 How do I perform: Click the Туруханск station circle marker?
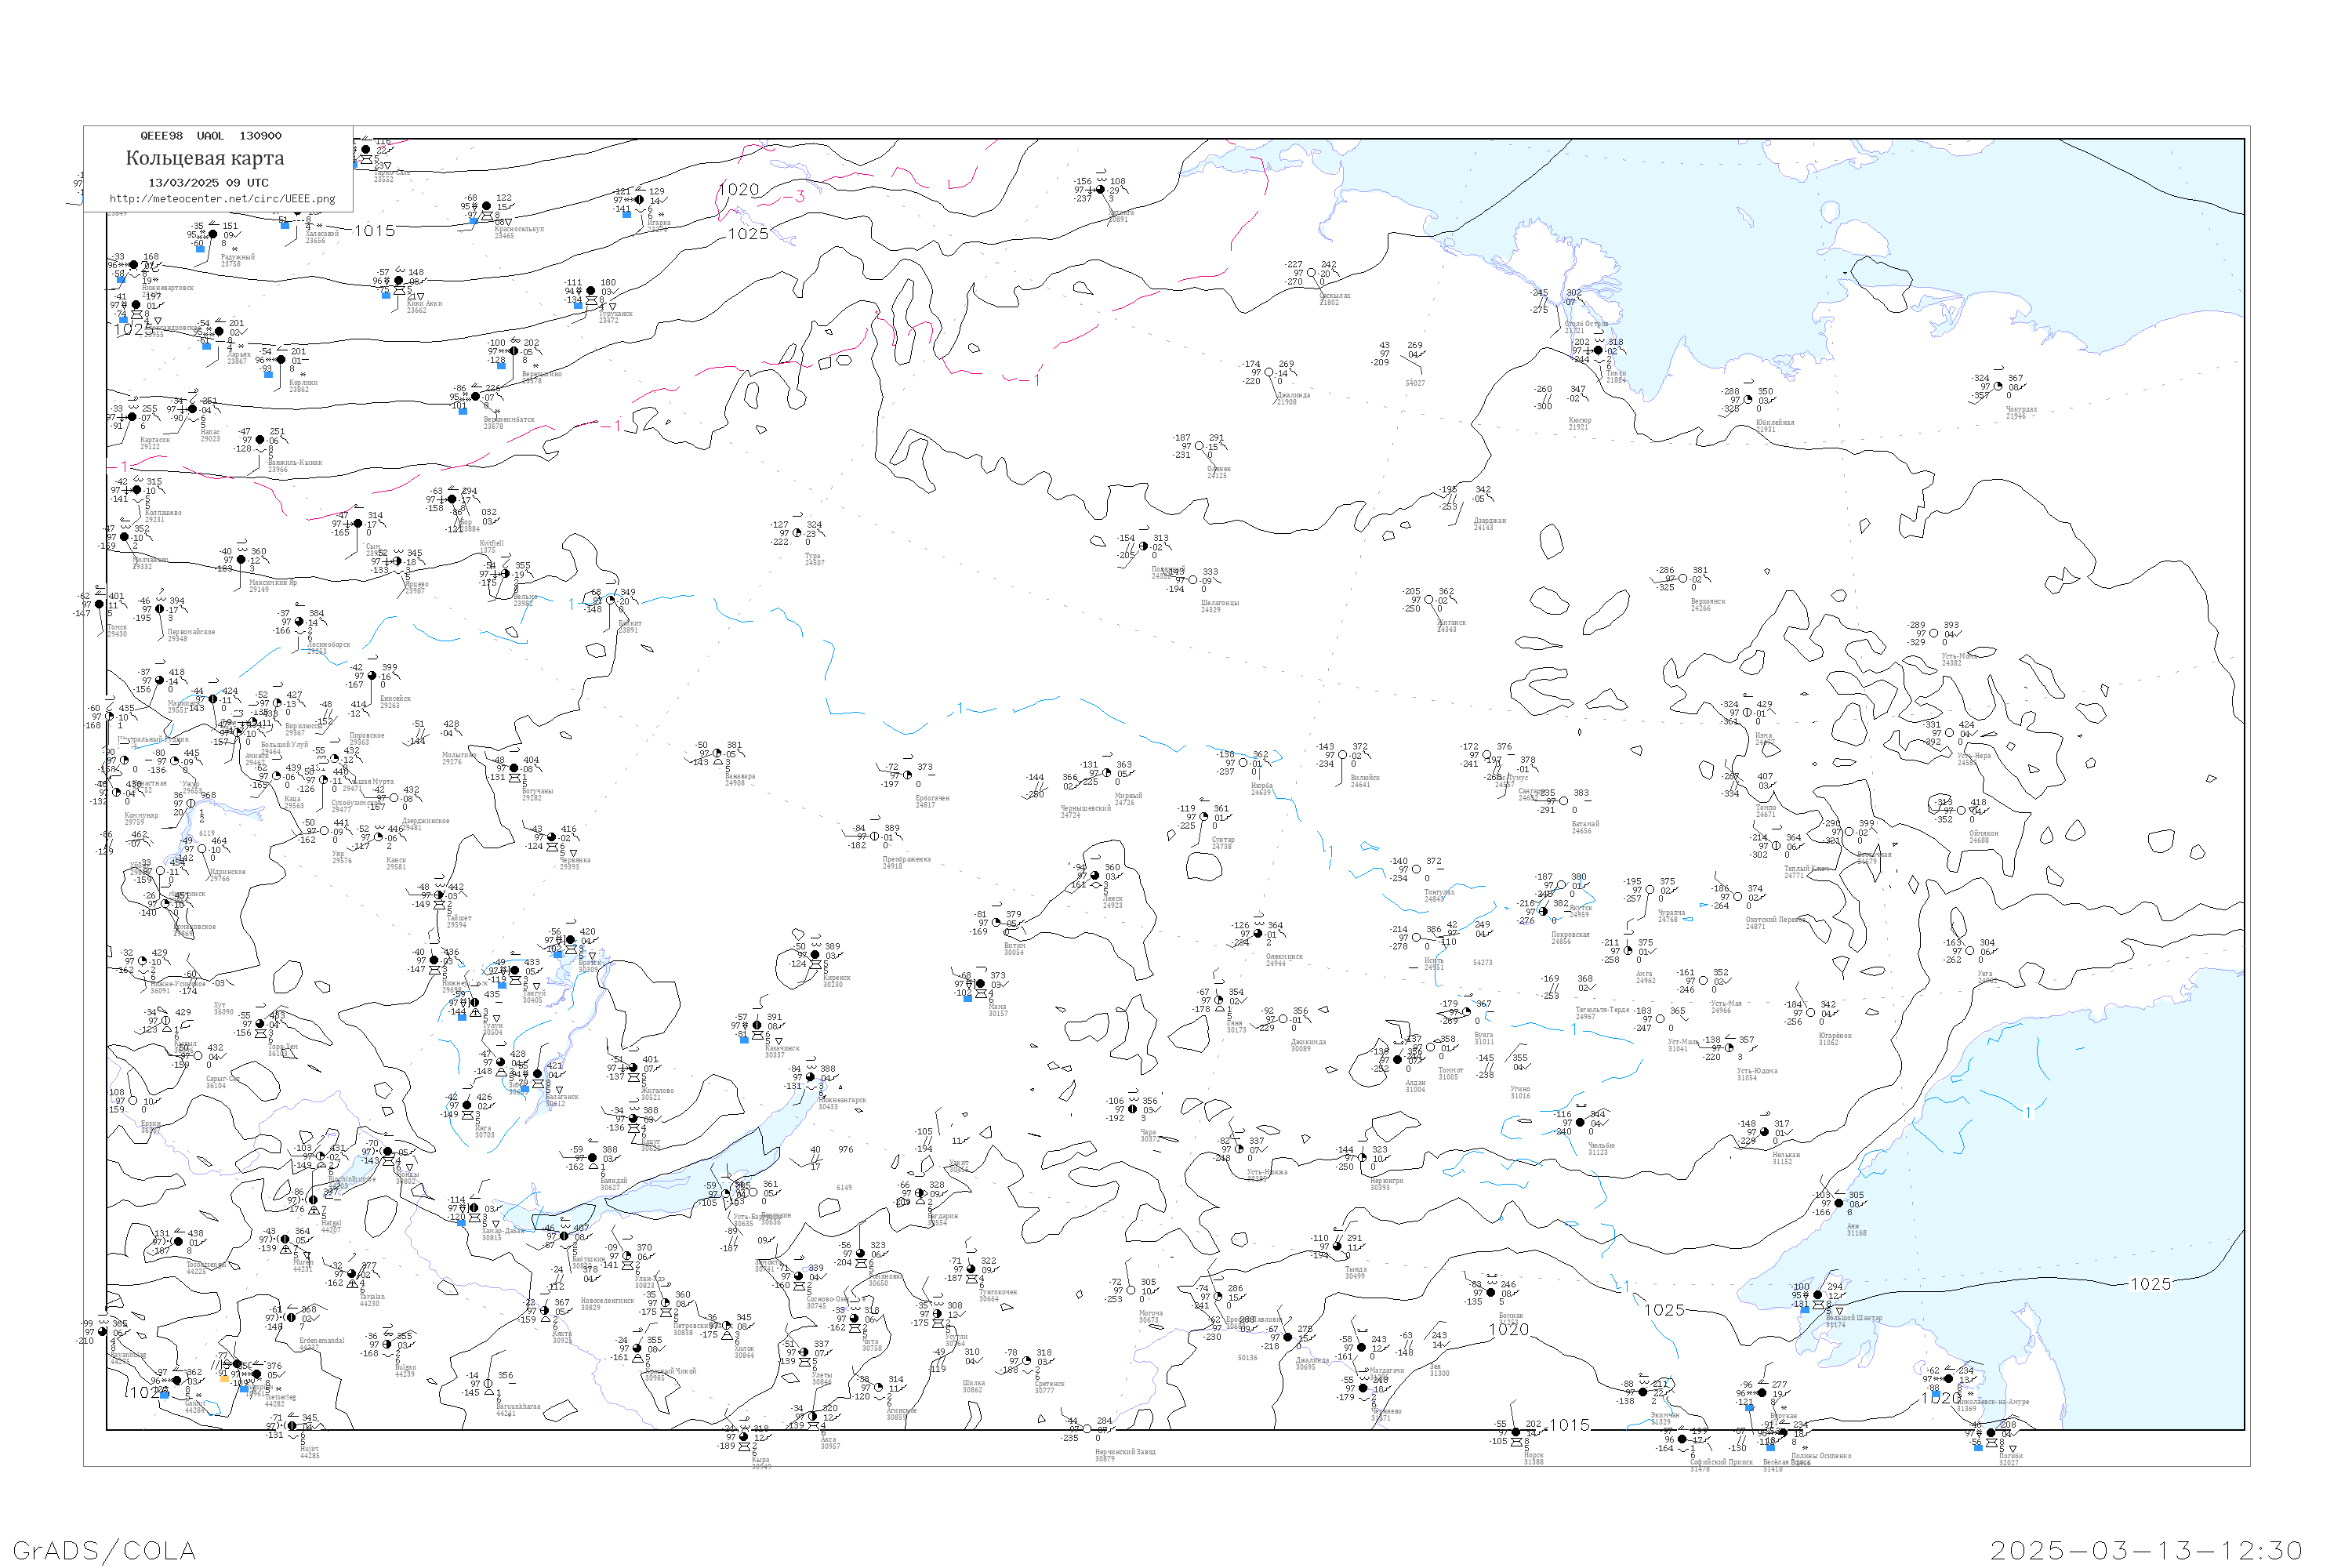coord(590,291)
